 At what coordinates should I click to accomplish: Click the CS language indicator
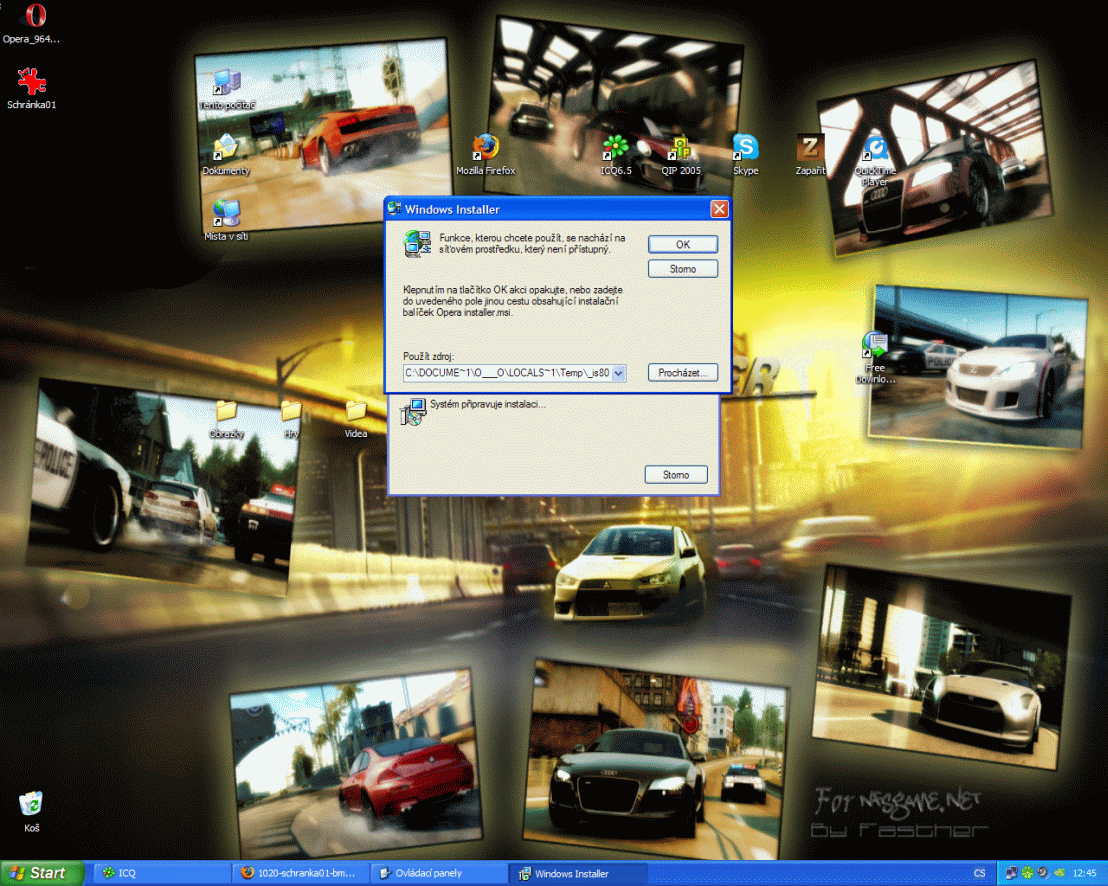click(x=979, y=873)
